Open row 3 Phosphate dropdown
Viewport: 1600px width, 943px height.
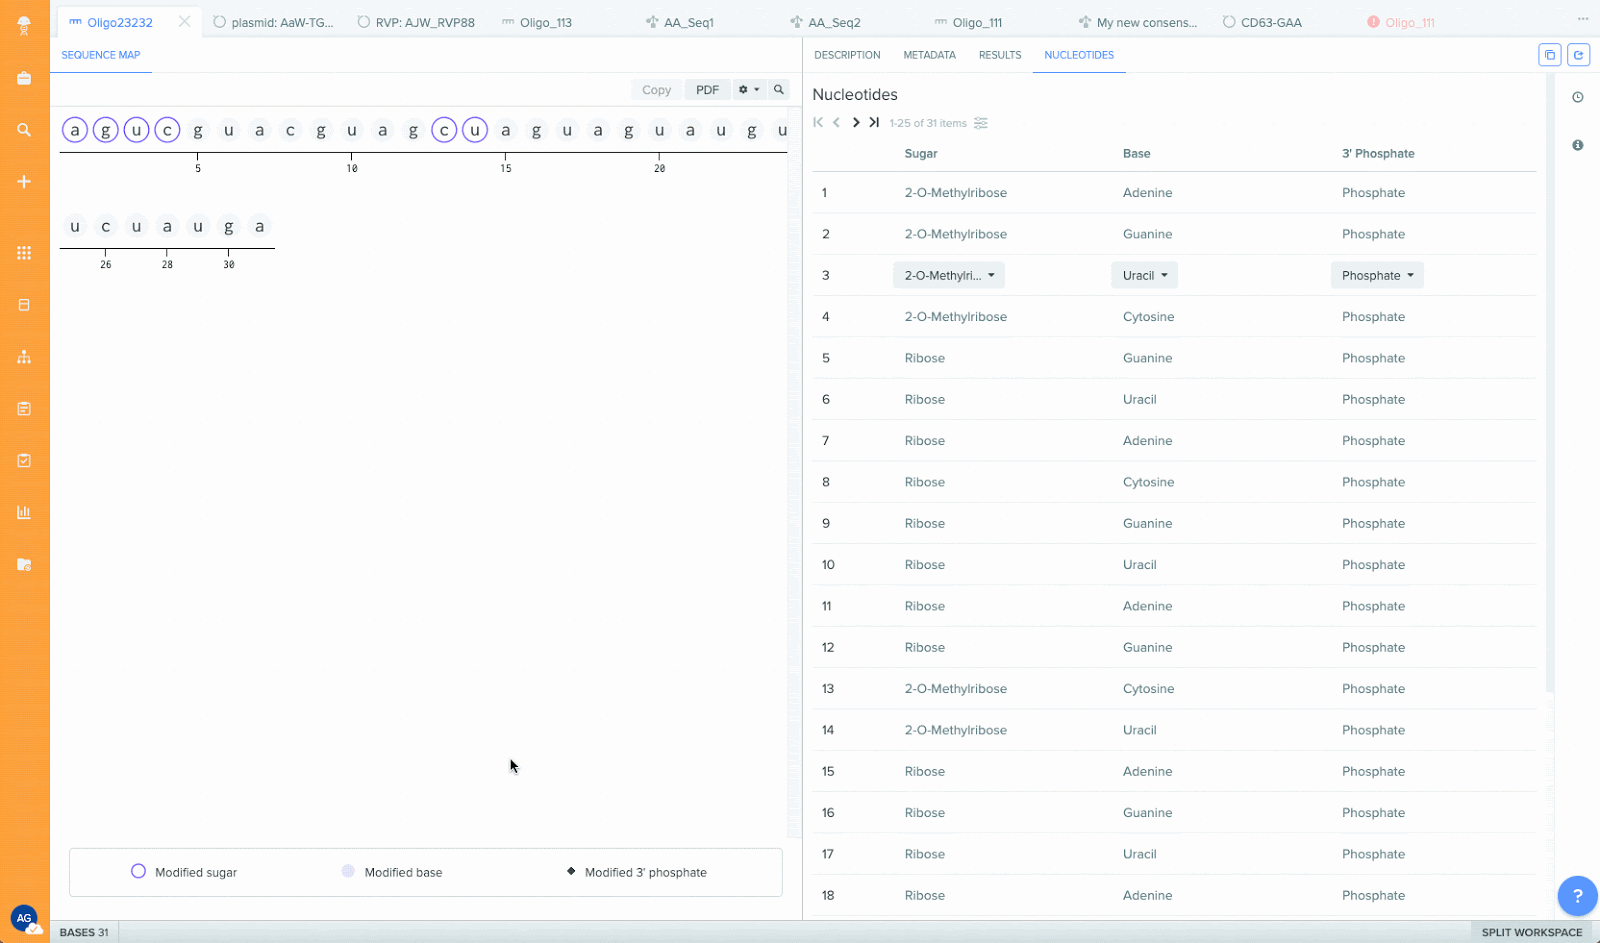pyautogui.click(x=1376, y=276)
